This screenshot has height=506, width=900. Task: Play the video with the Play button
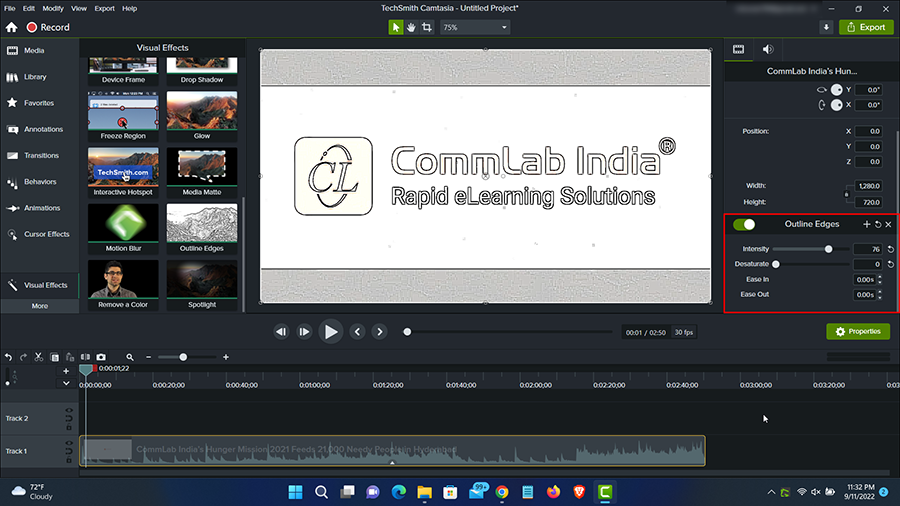point(331,332)
